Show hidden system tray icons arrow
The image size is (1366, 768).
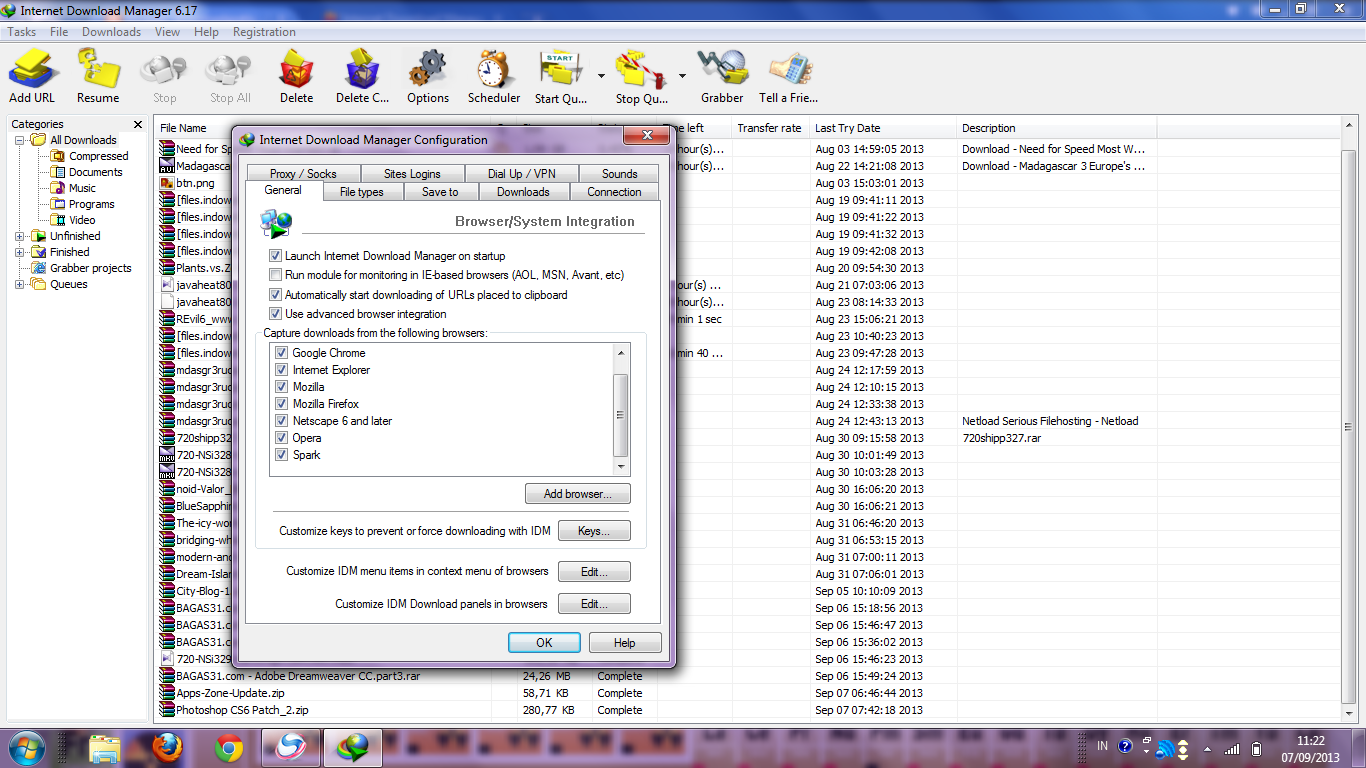click(1207, 748)
